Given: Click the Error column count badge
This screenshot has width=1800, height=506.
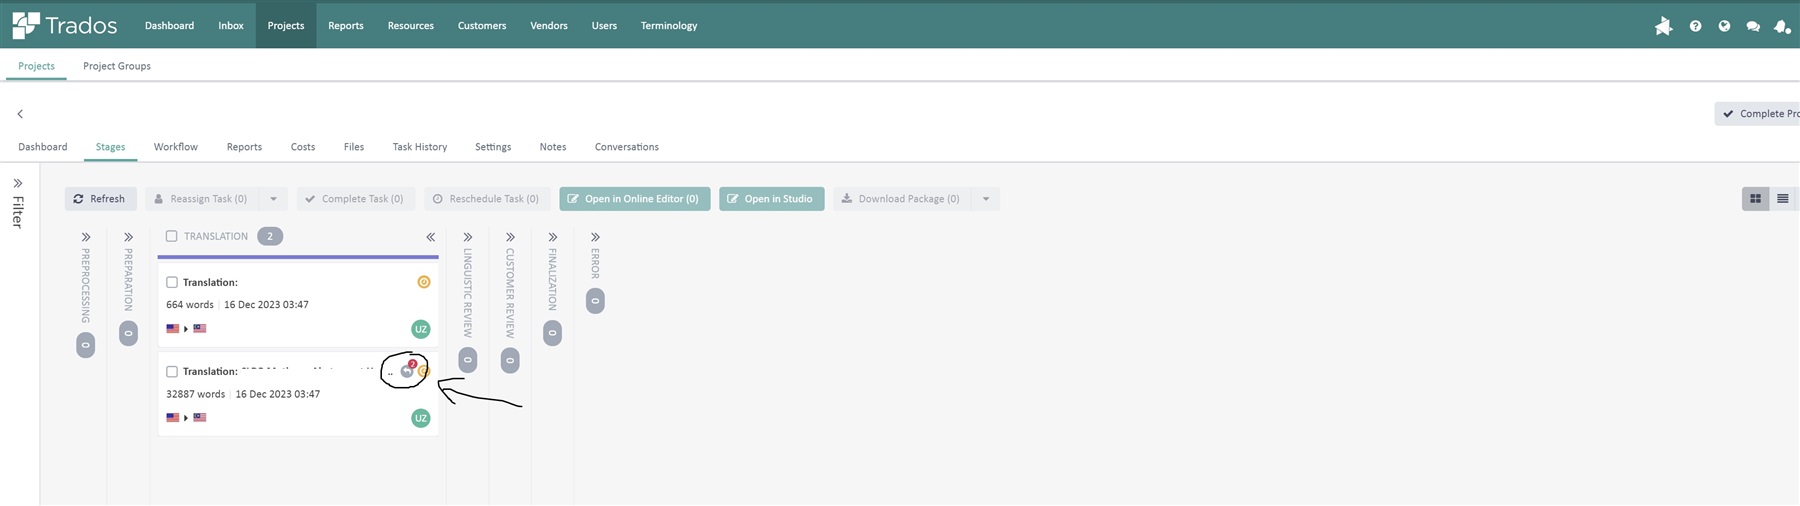Looking at the screenshot, I should pos(595,301).
